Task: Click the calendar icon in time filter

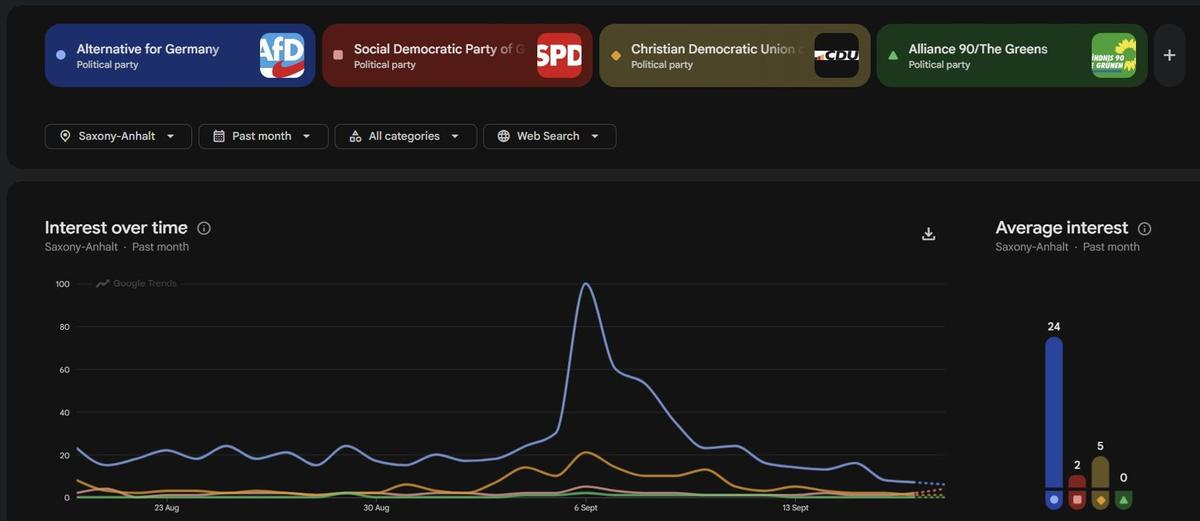Action: (219, 136)
